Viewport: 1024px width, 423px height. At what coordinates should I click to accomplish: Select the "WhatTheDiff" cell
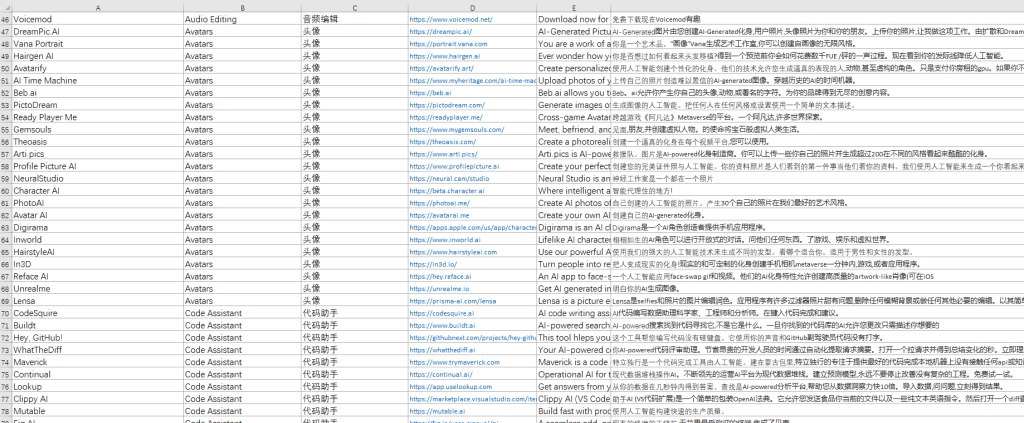97,349
